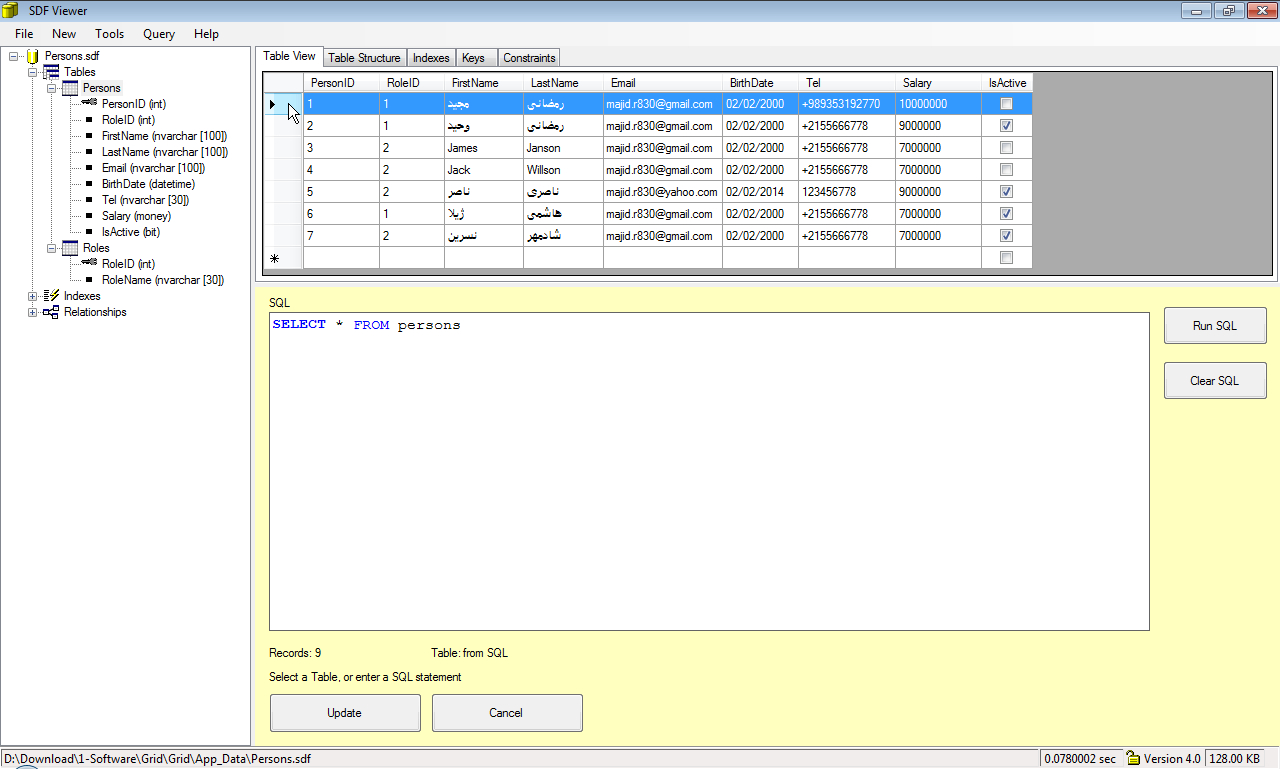
Task: Open the Query menu
Action: click(158, 33)
